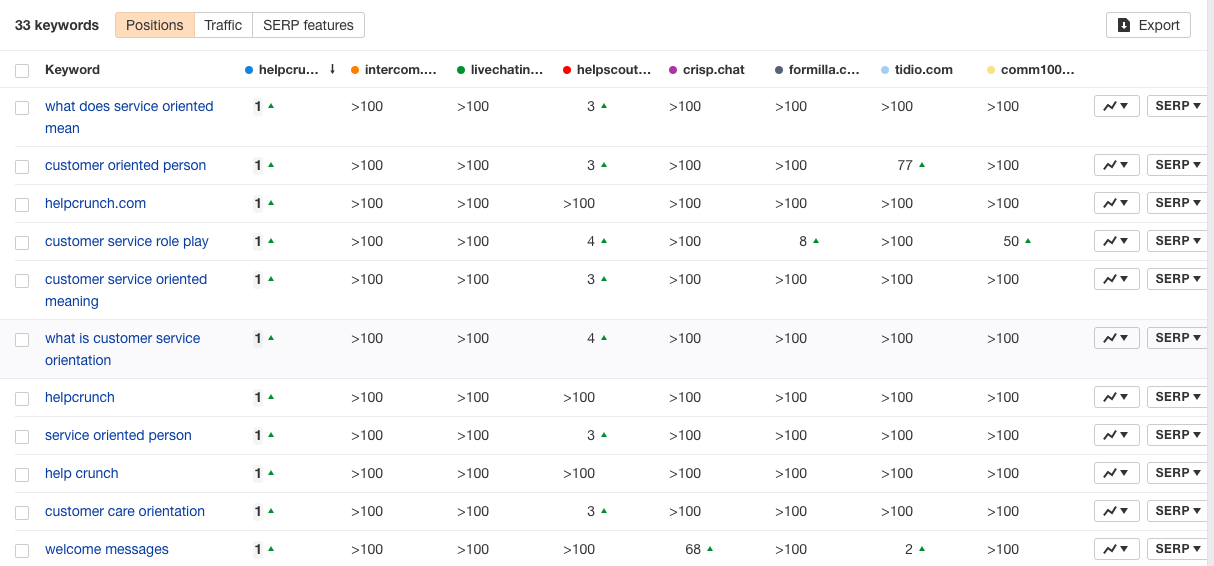
Task: Check the 'helpcrunch' keyword row checkbox
Action: pos(22,398)
